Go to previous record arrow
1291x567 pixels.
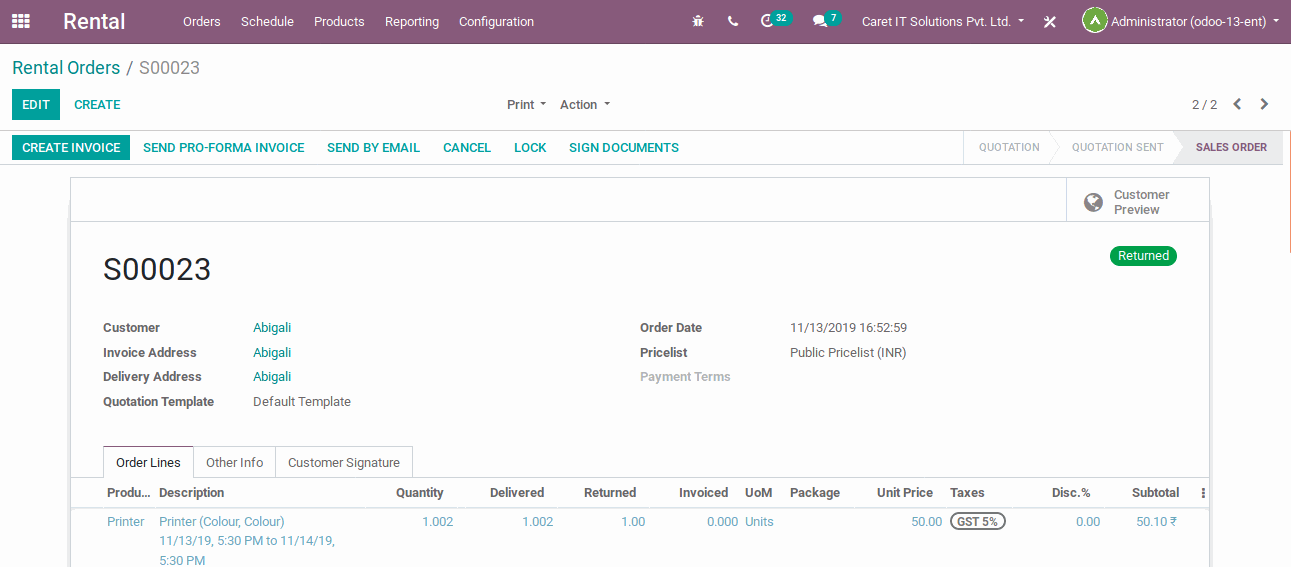click(x=1238, y=104)
